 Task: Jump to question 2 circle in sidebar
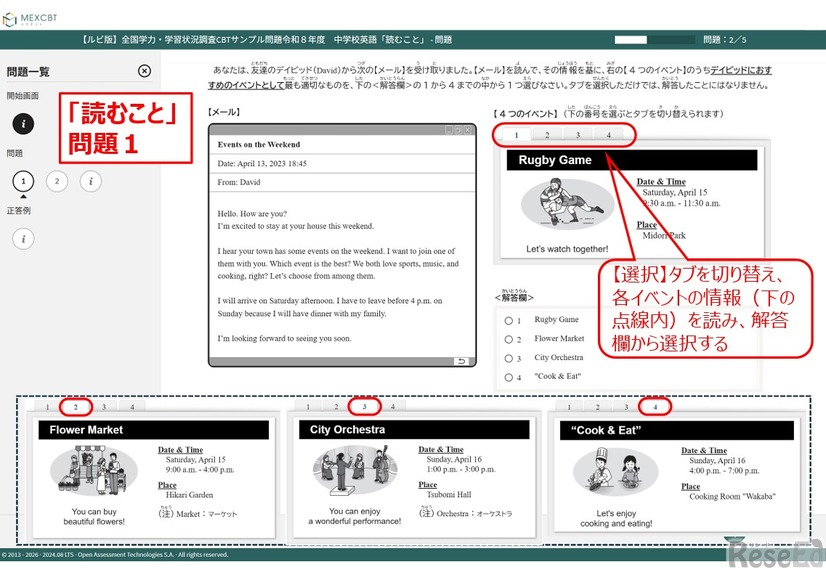coord(58,181)
